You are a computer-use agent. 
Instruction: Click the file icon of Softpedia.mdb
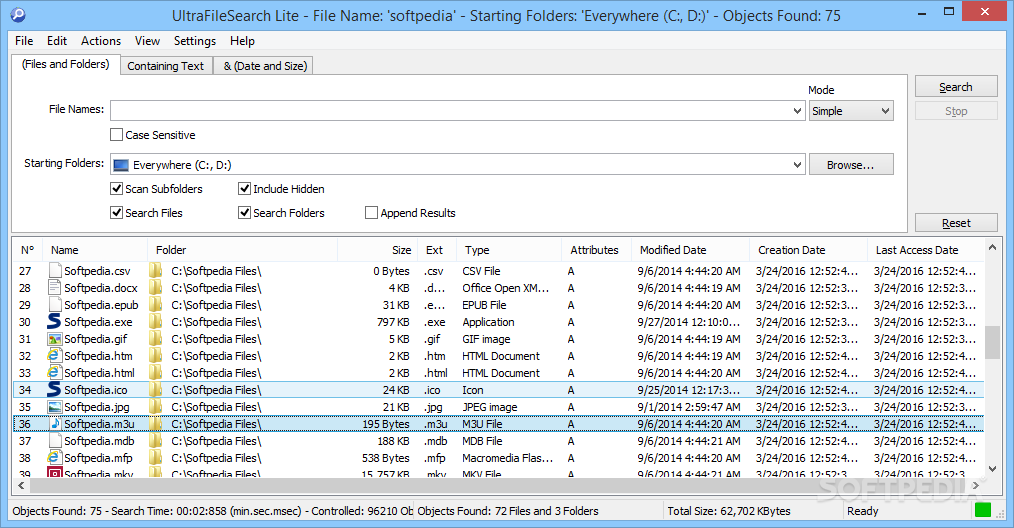click(55, 440)
